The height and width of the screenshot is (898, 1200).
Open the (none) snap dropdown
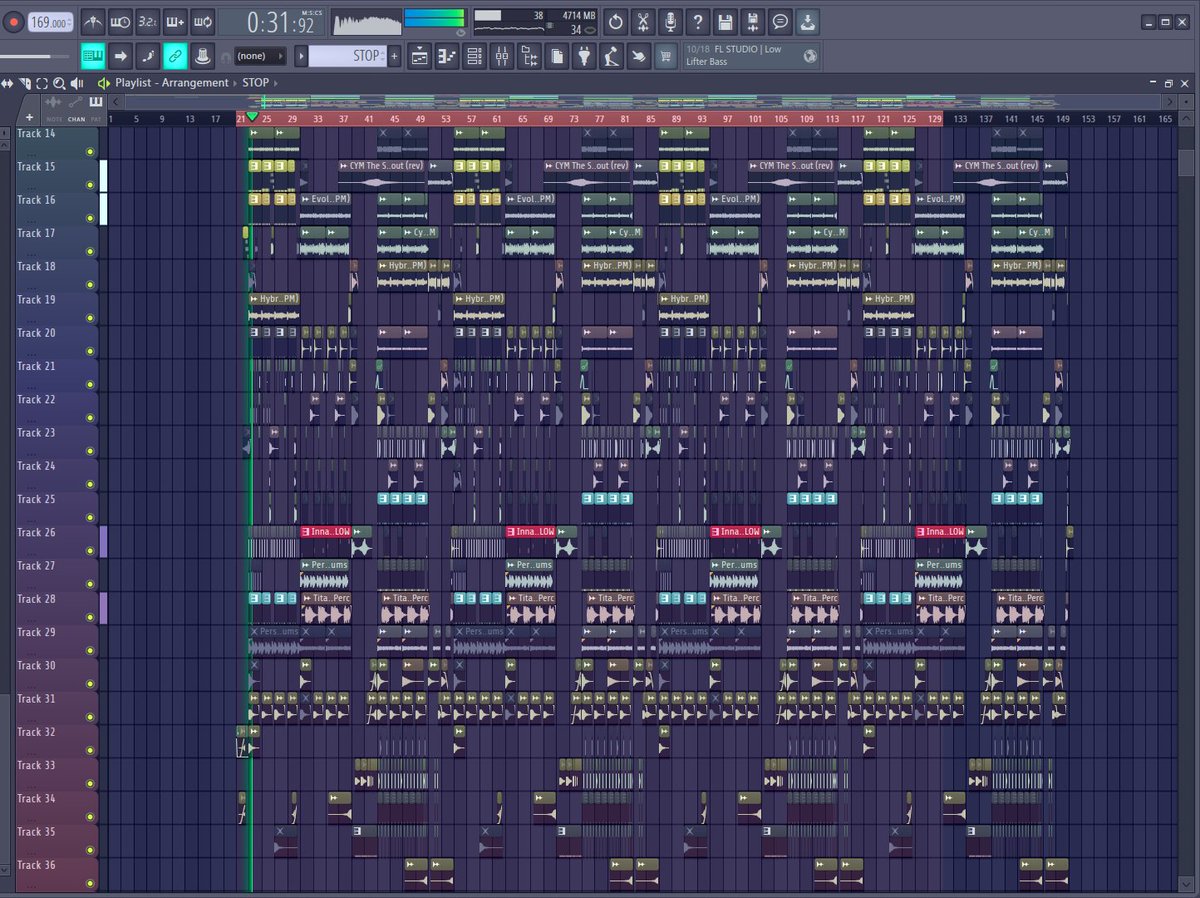pos(260,56)
